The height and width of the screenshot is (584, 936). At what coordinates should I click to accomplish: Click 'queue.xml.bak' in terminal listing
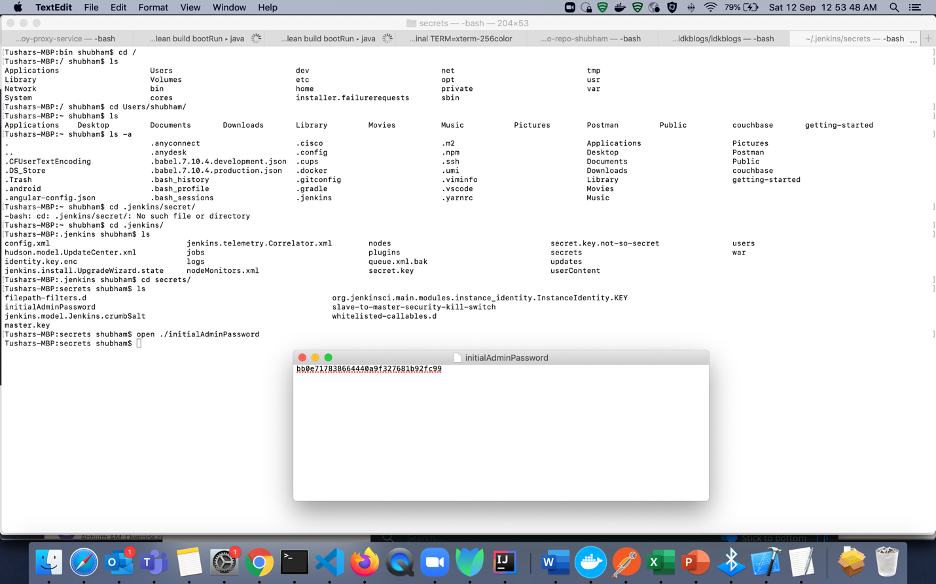(x=398, y=262)
